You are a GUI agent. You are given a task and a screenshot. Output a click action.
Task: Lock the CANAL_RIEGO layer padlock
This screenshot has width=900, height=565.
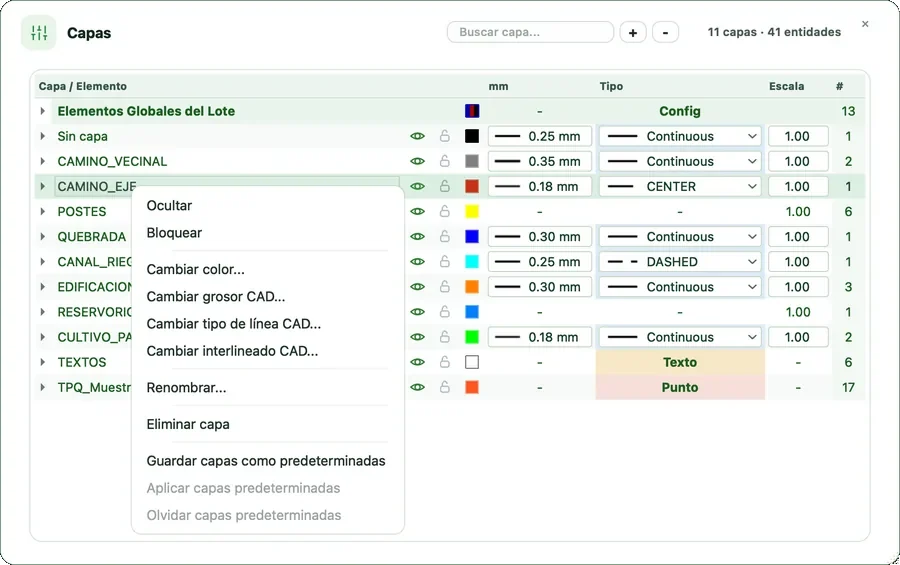point(444,262)
